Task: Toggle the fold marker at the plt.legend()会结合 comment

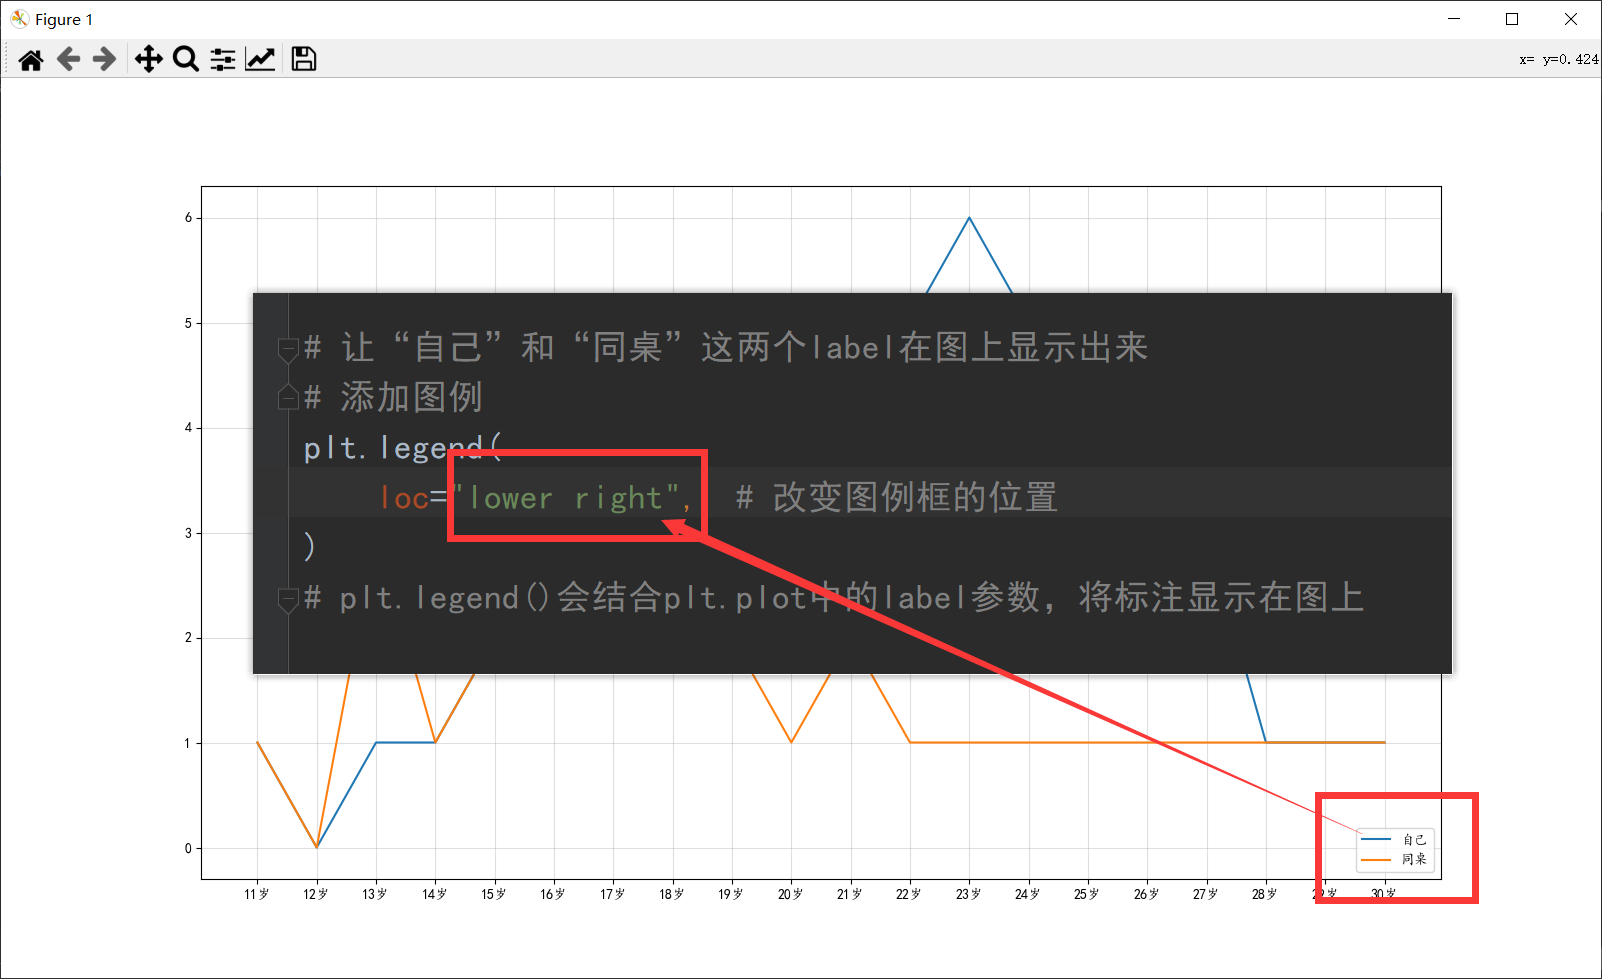Action: [x=288, y=600]
